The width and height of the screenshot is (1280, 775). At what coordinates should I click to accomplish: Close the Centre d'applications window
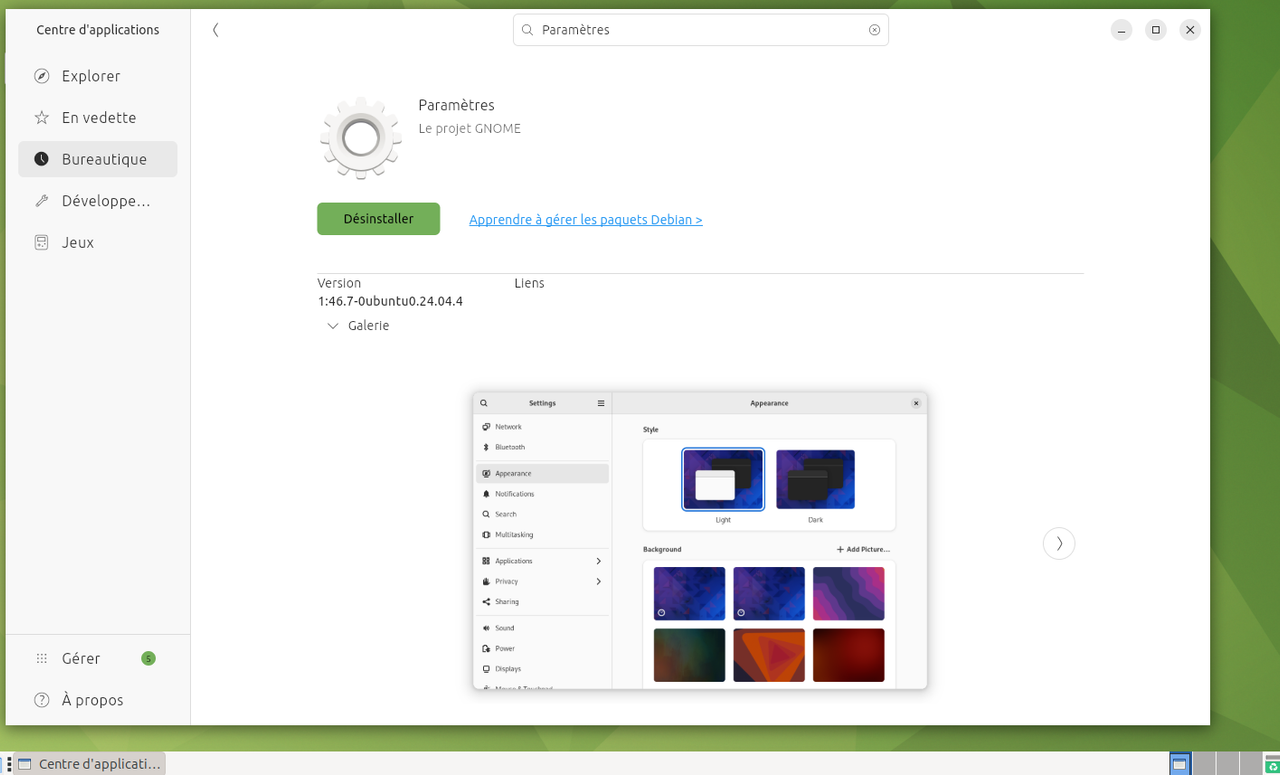click(x=1190, y=30)
